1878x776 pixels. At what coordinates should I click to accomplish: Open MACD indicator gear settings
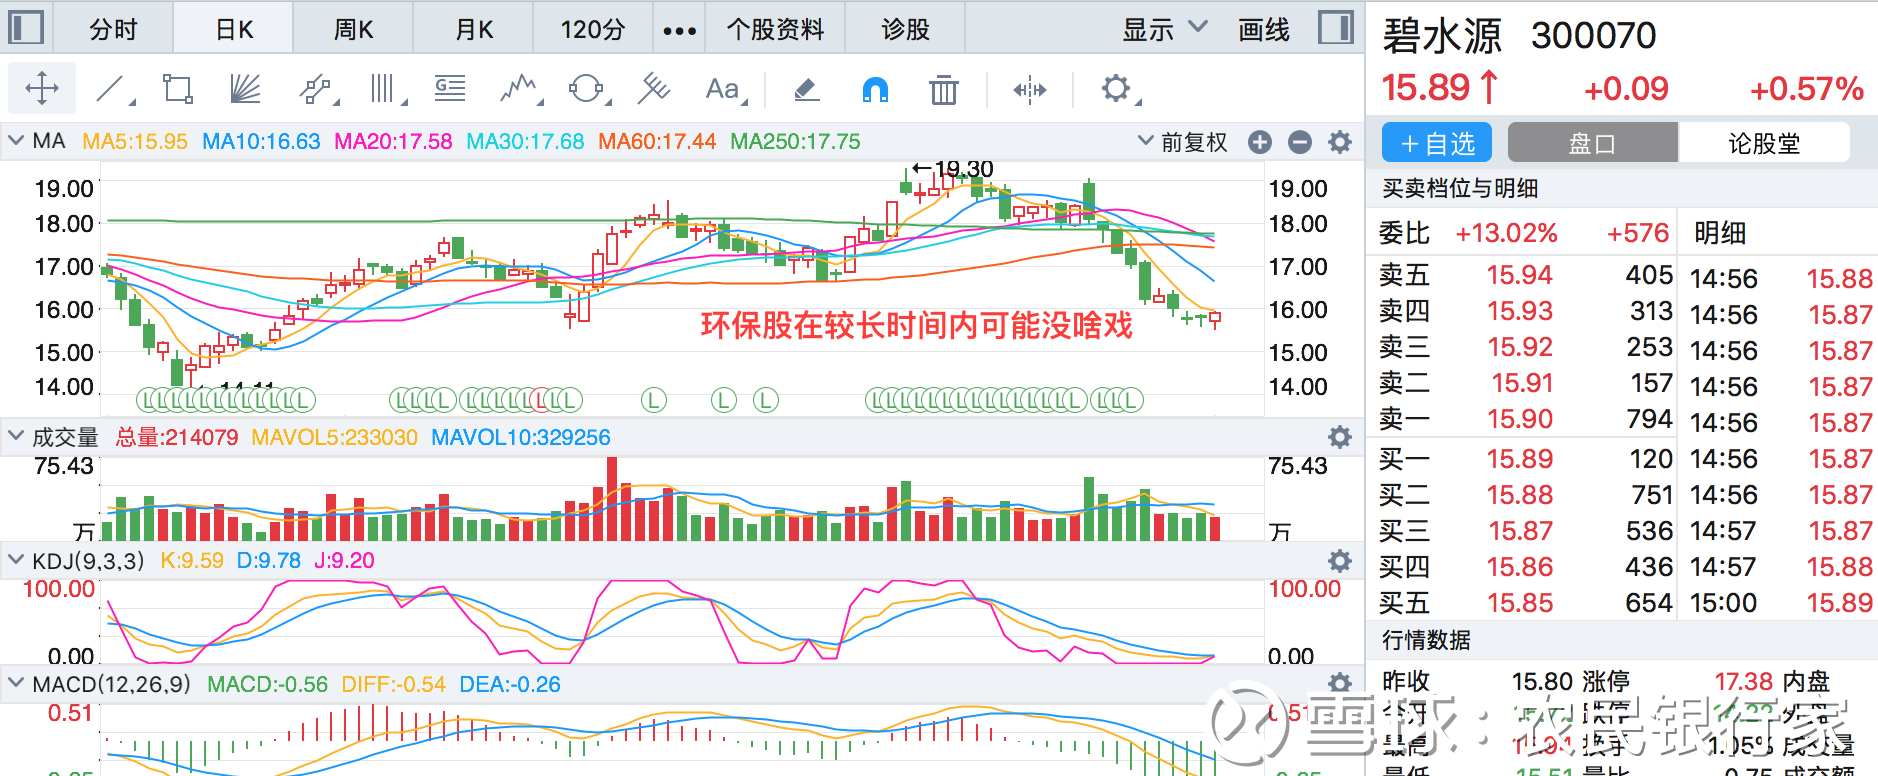[x=1340, y=683]
